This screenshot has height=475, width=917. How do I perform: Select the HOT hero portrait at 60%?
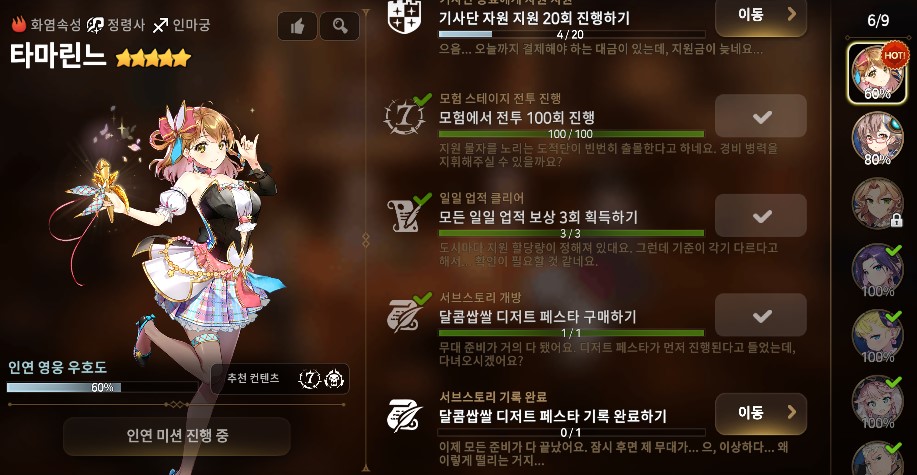(877, 73)
